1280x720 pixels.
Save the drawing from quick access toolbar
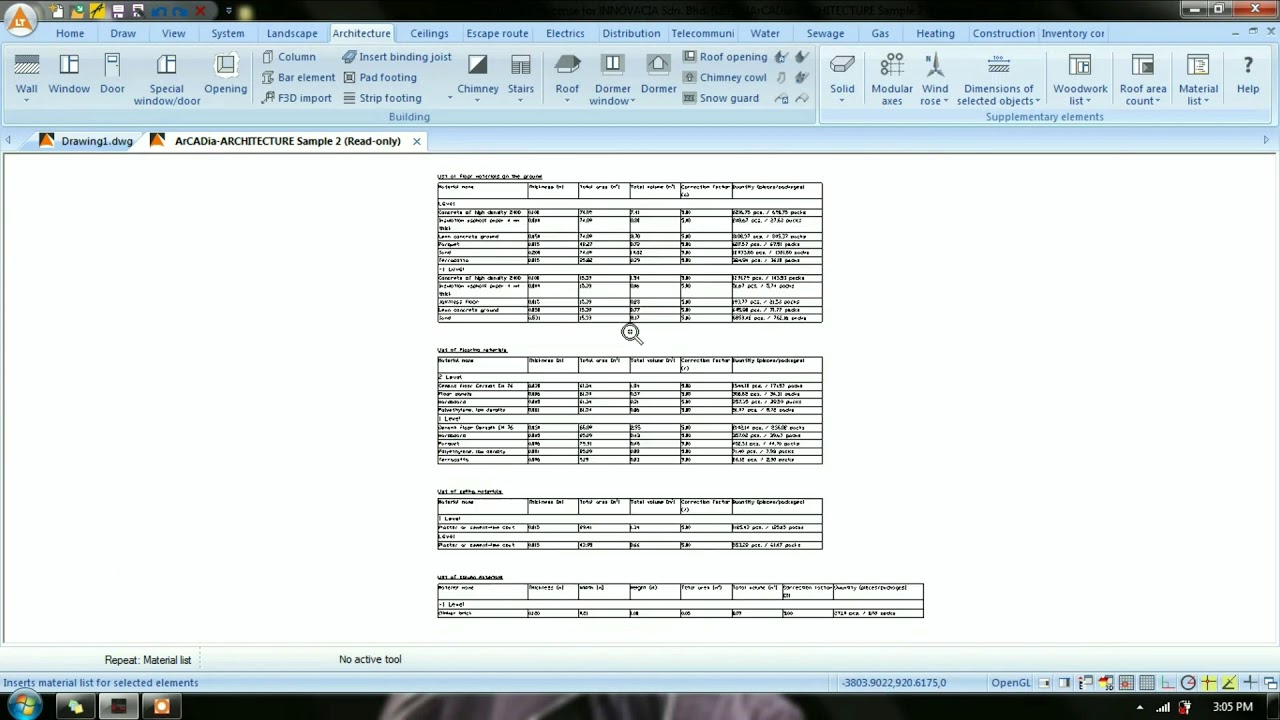118,11
